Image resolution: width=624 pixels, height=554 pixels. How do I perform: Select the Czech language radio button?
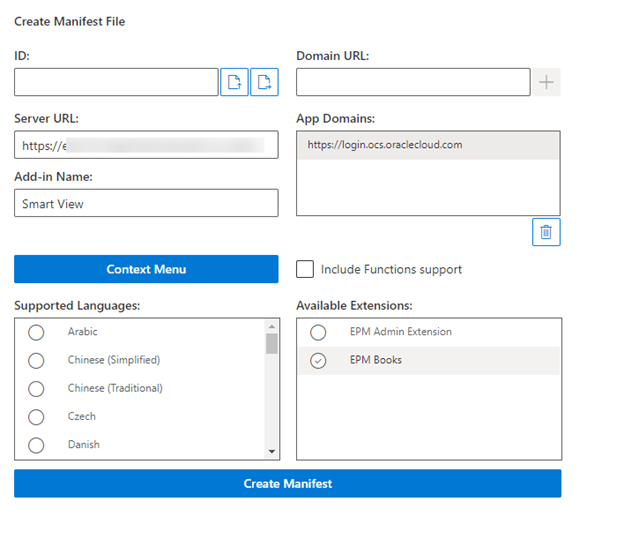pos(36,416)
